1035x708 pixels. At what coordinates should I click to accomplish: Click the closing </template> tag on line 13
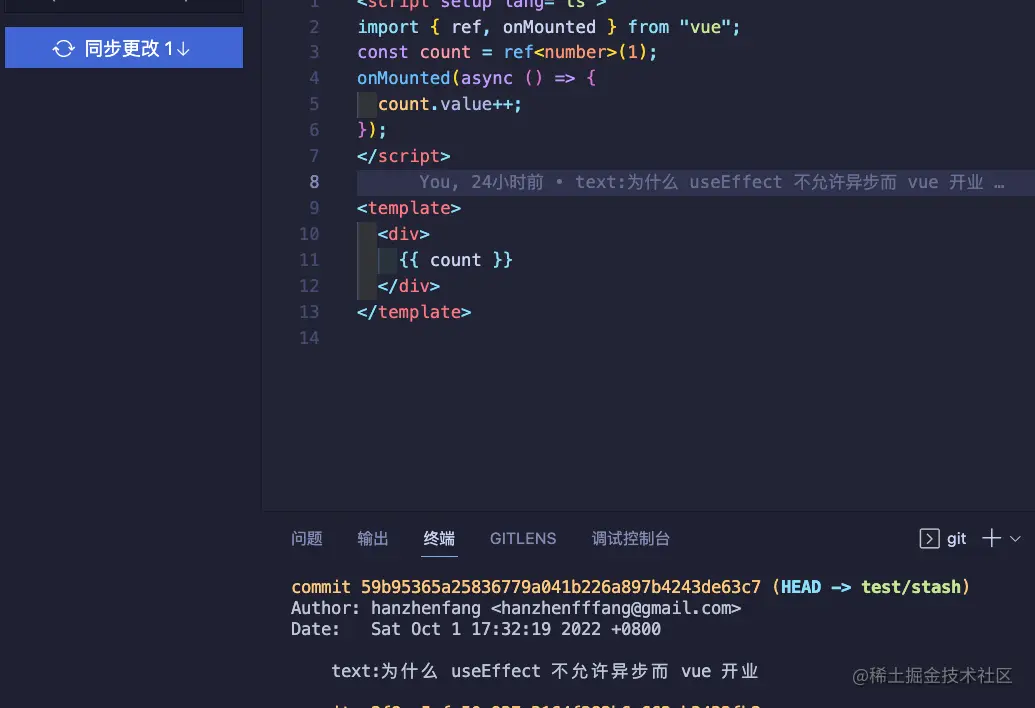[414, 312]
